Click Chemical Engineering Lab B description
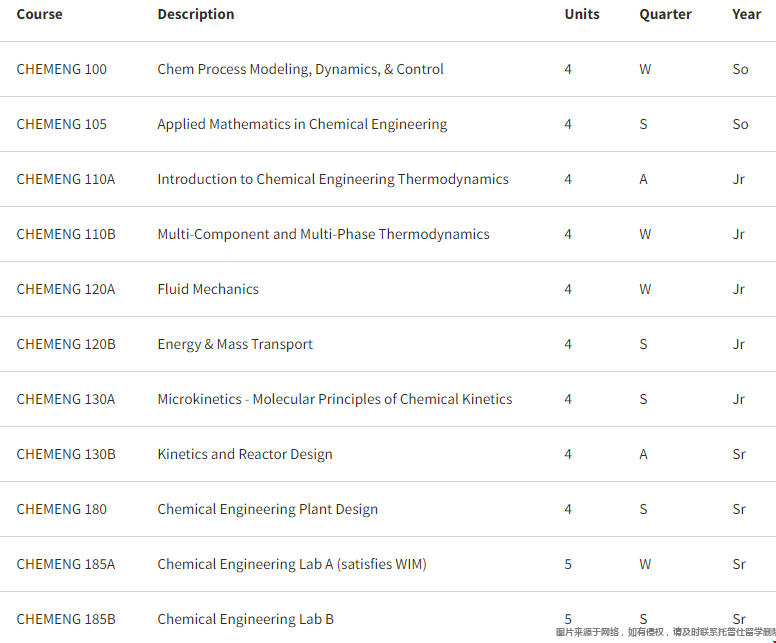Screen dimensions: 776x643 [245, 619]
